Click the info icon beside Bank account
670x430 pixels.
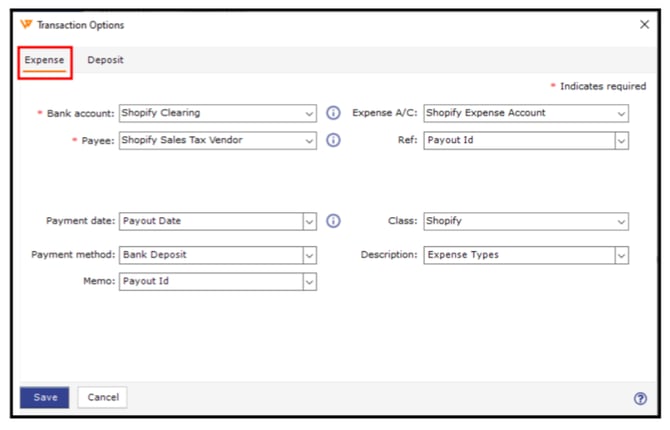coord(334,113)
